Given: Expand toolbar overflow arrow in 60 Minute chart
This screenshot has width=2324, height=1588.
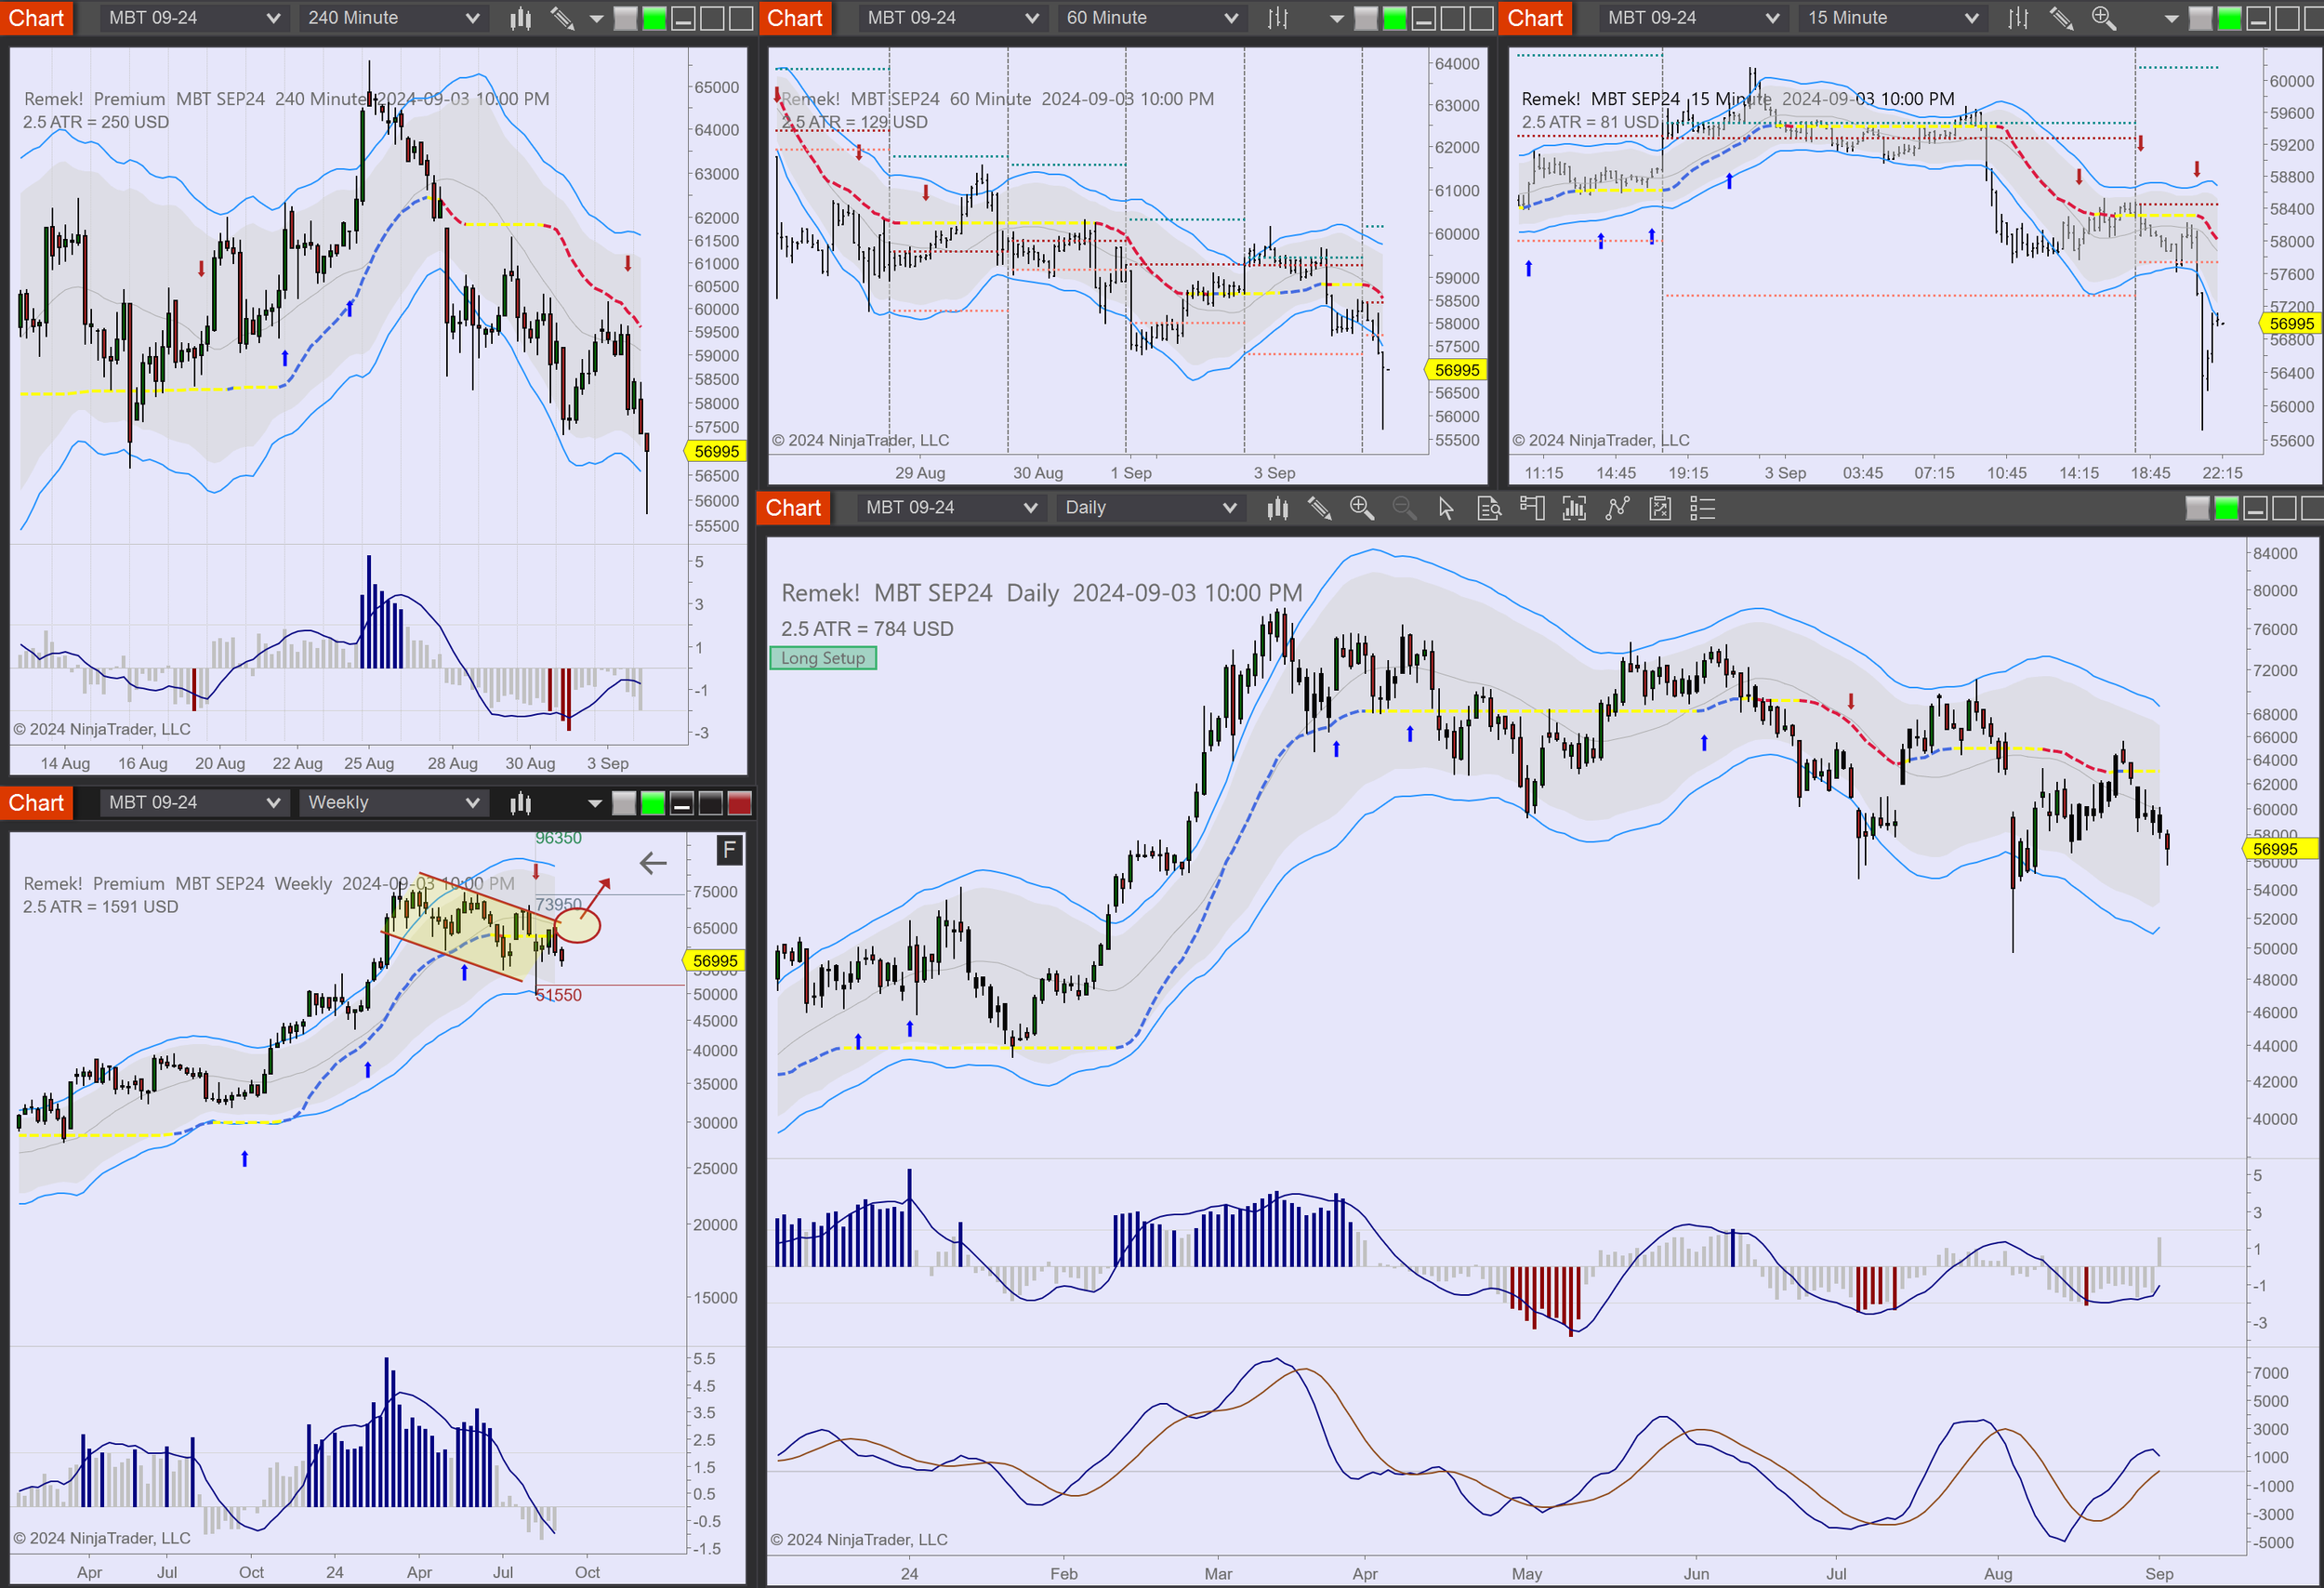Looking at the screenshot, I should tap(1336, 19).
